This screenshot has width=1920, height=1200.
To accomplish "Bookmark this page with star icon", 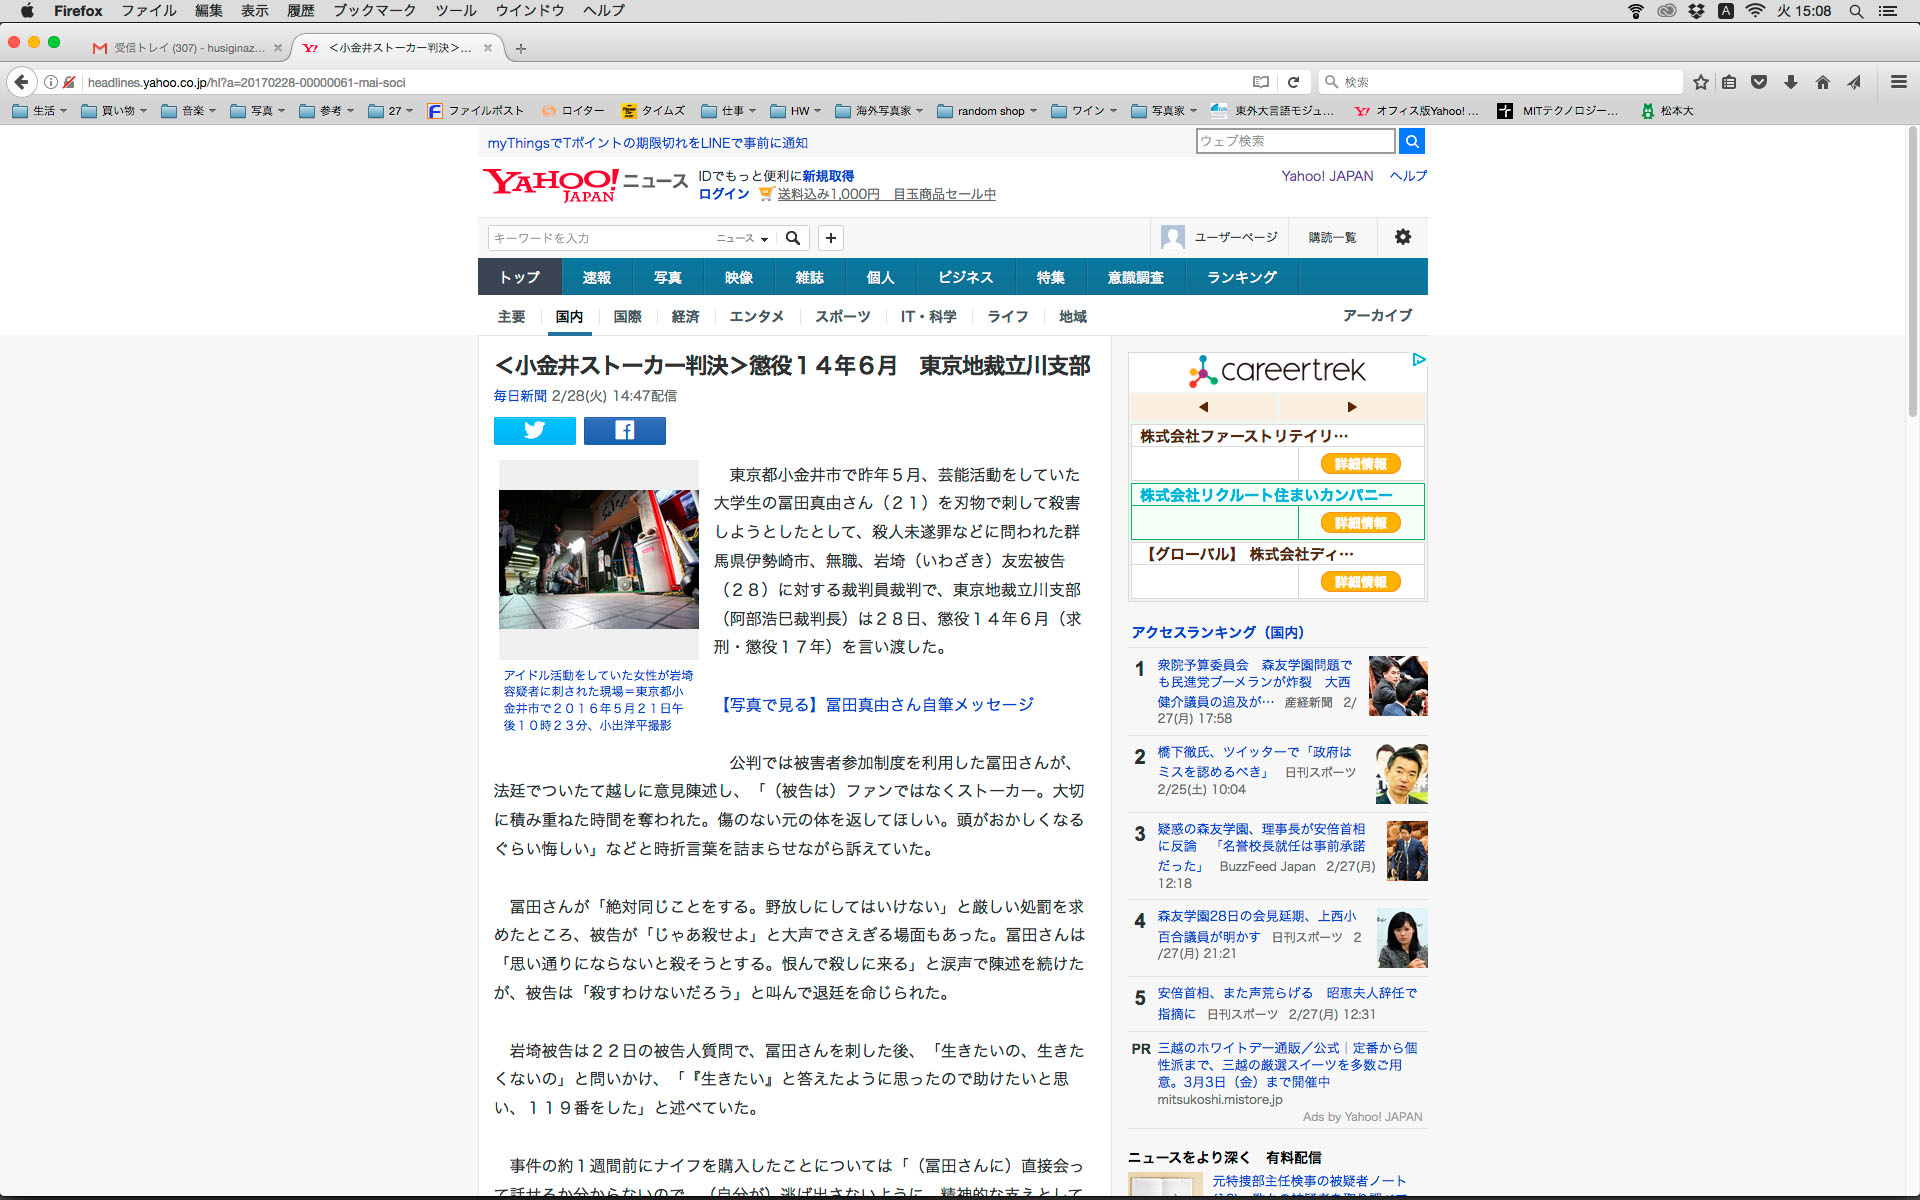I will tap(1700, 82).
